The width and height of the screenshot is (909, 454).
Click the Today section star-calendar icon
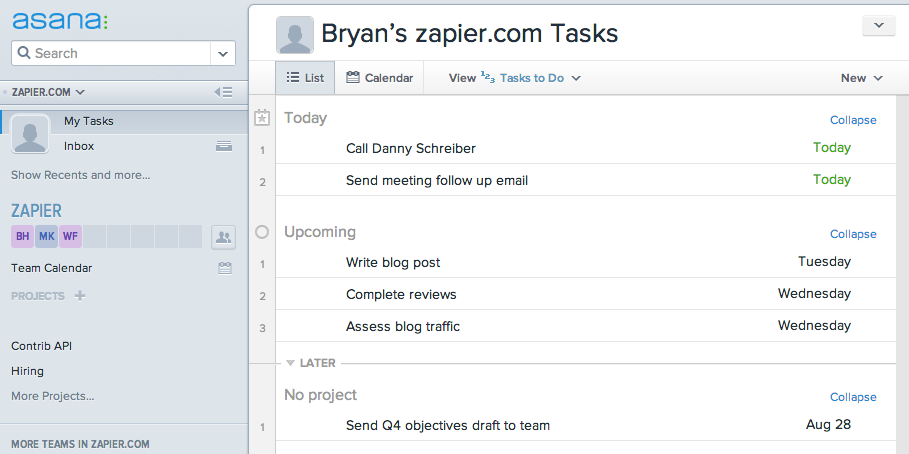(262, 118)
